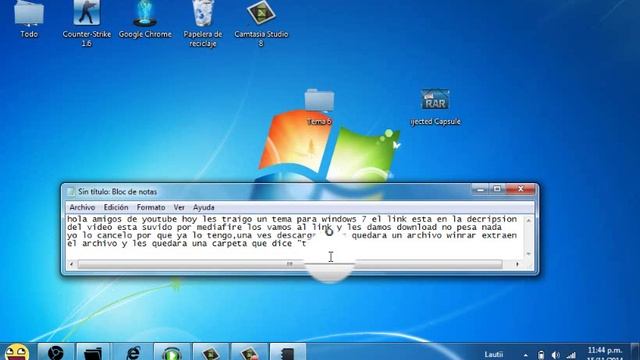Open the green media player taskbar icon
The image size is (640, 360).
pyautogui.click(x=171, y=352)
